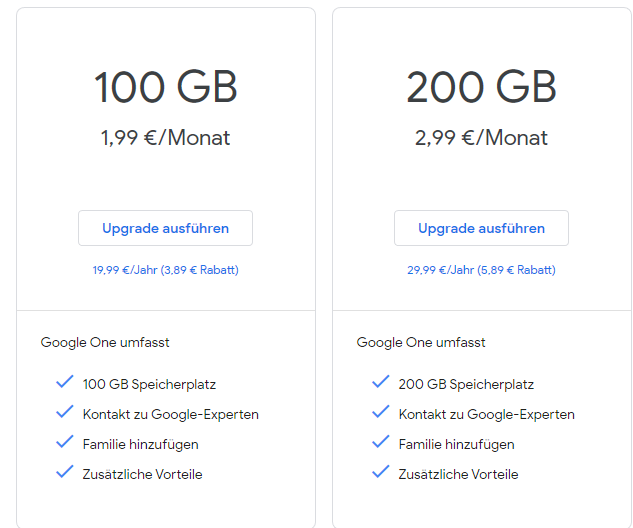Click checkmark beside Zusätzliche Vorteile in 200 GB plan
This screenshot has width=633, height=528.
(x=381, y=473)
